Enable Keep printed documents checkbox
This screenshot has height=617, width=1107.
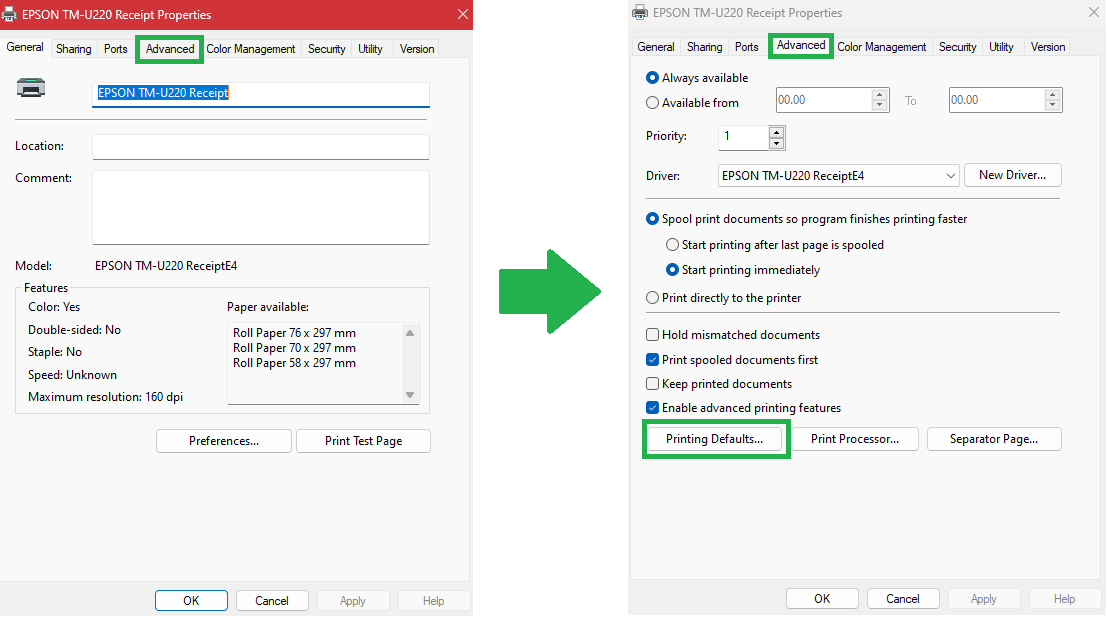(652, 384)
